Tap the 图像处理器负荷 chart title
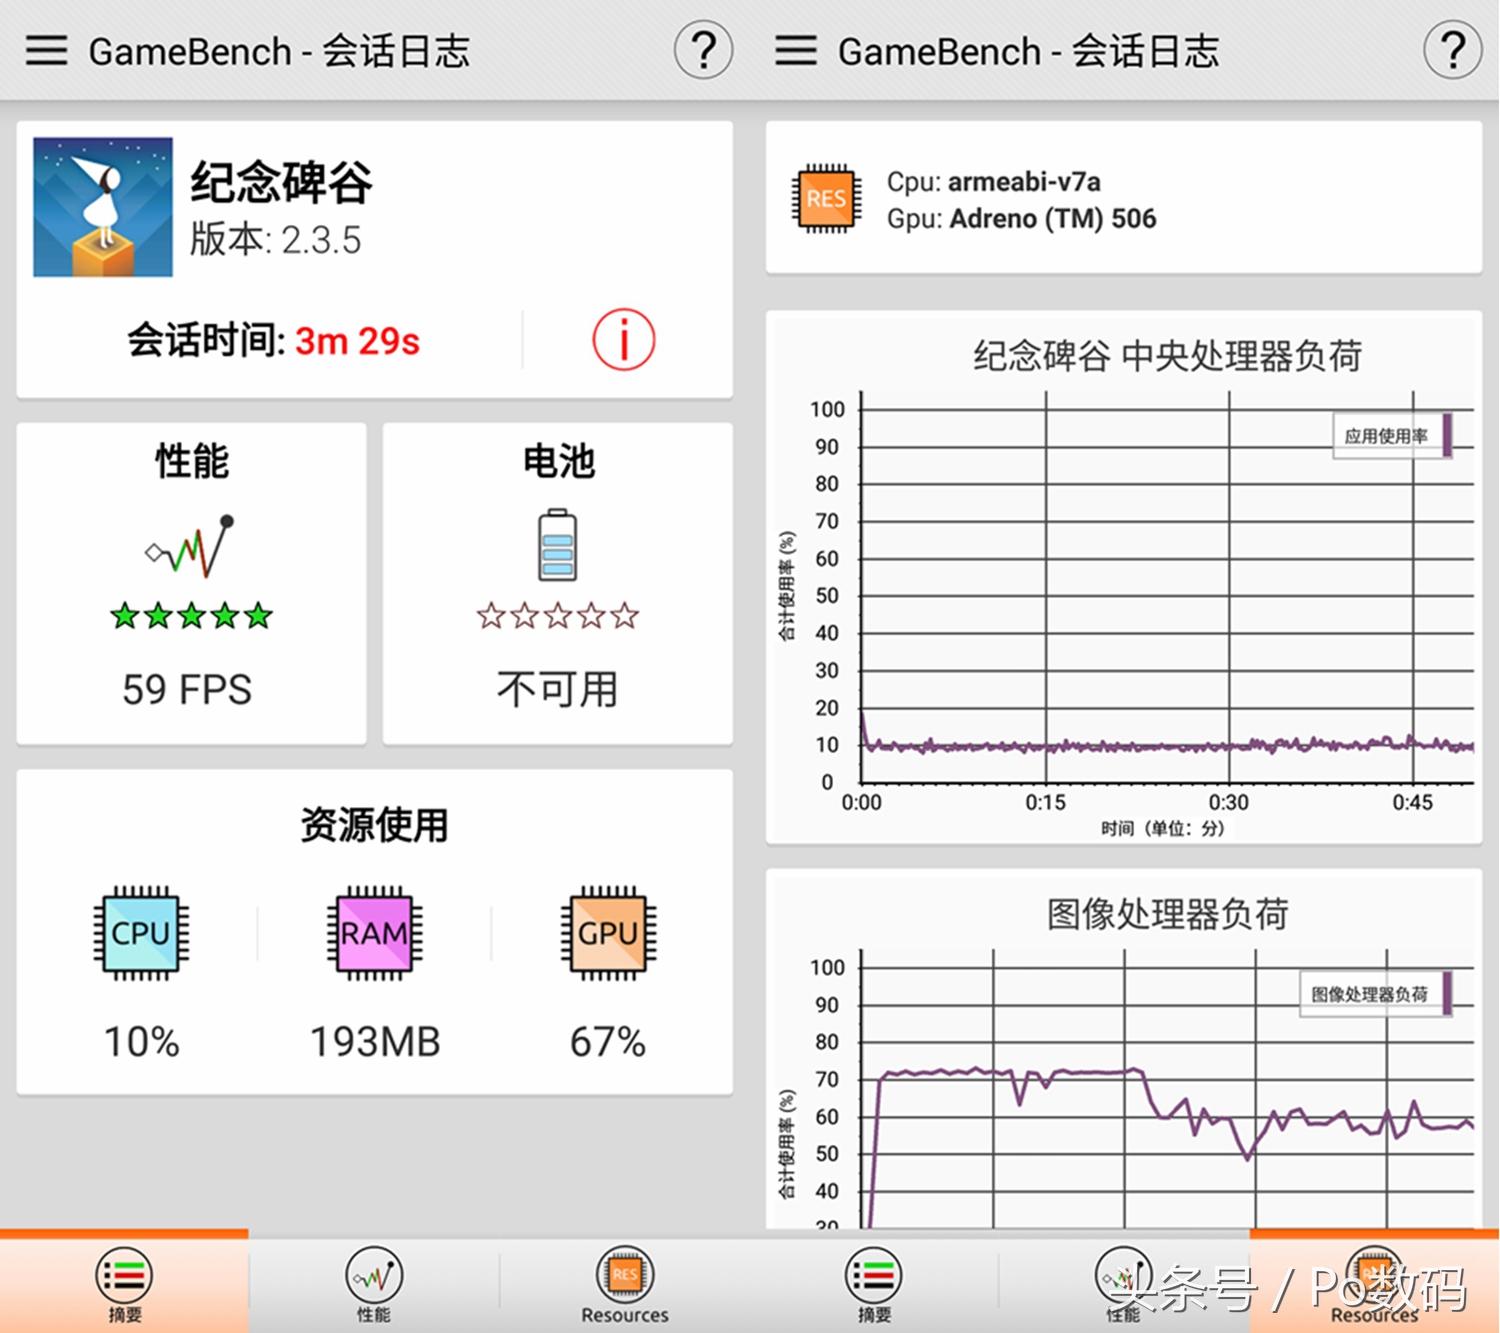Viewport: 1500px width, 1333px height. pos(1167,914)
